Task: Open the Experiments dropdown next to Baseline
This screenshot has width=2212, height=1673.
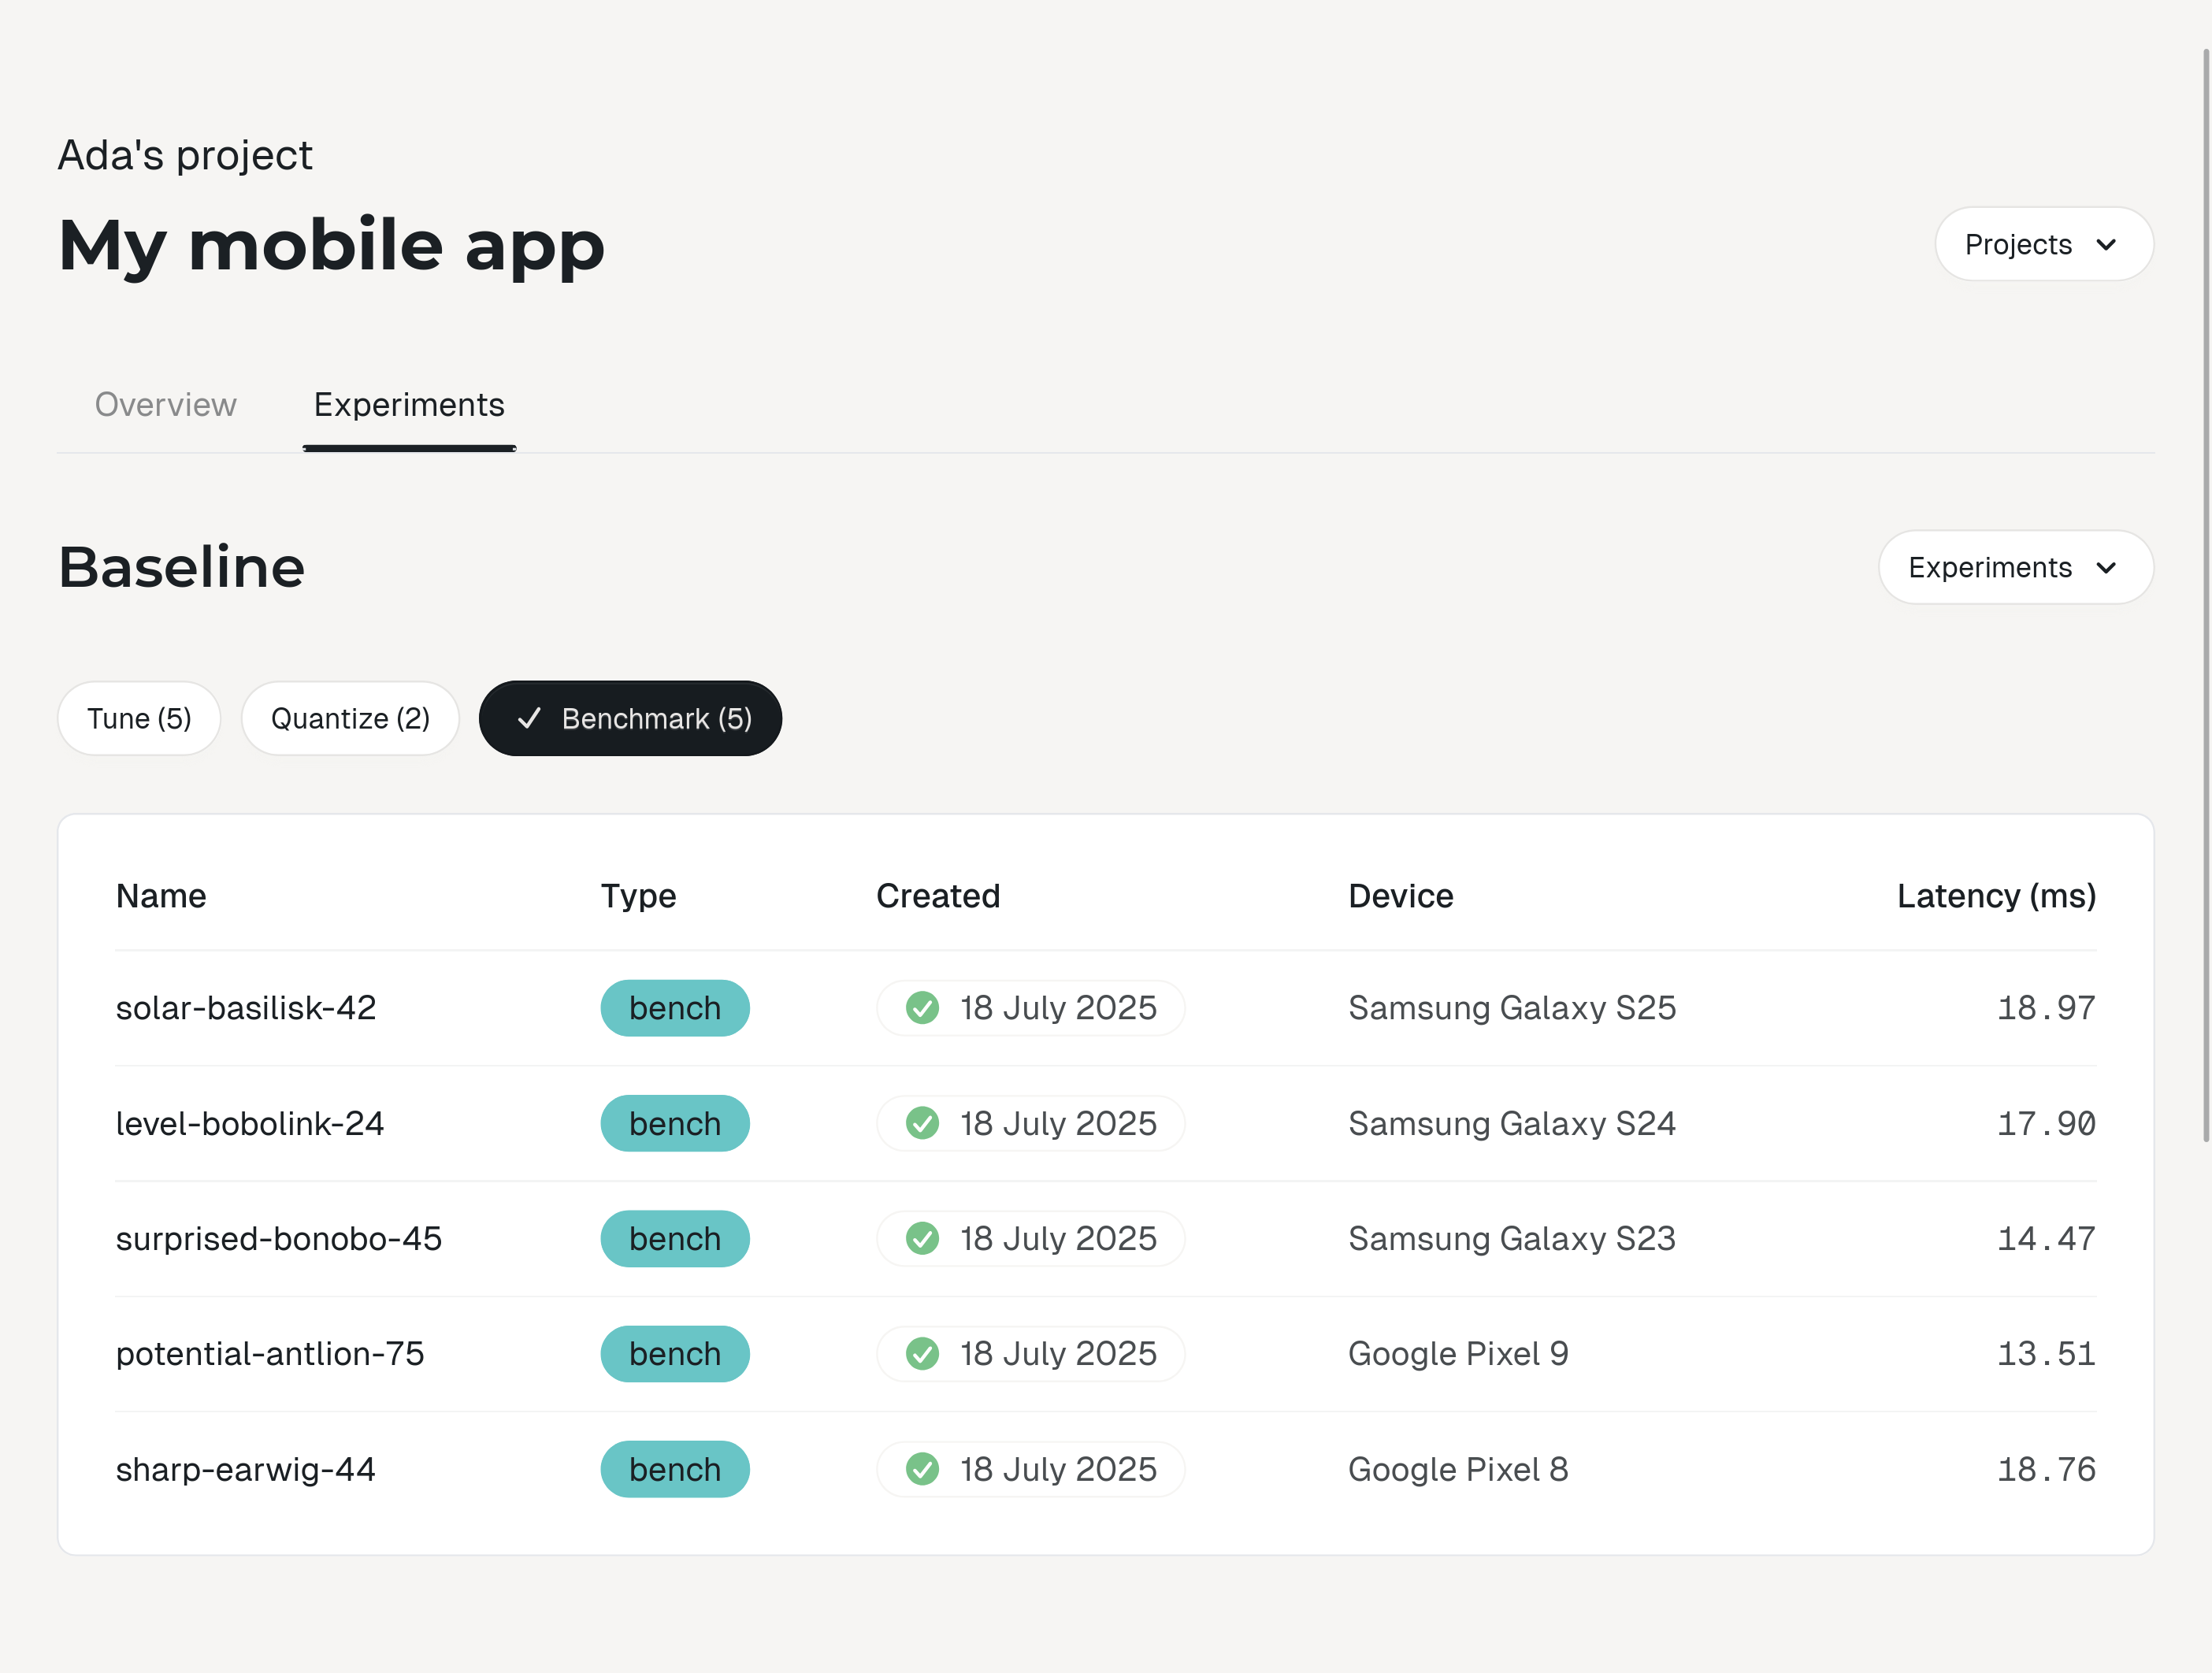Action: (x=2015, y=567)
